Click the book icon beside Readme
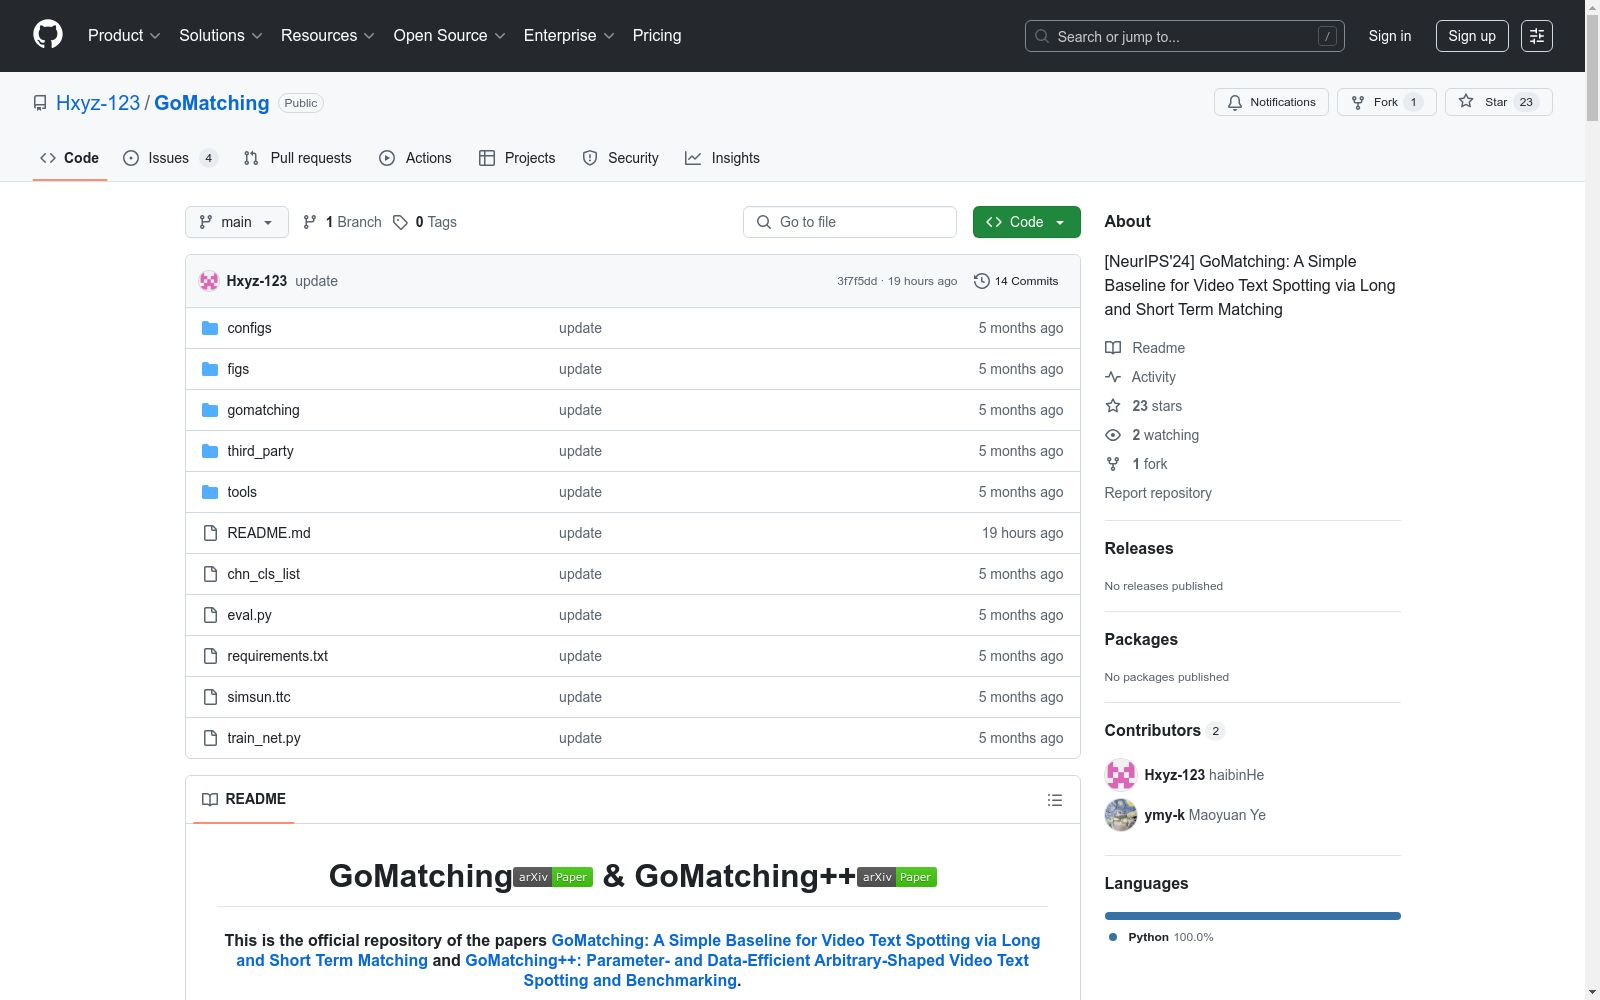This screenshot has width=1600, height=1000. click(x=1113, y=348)
